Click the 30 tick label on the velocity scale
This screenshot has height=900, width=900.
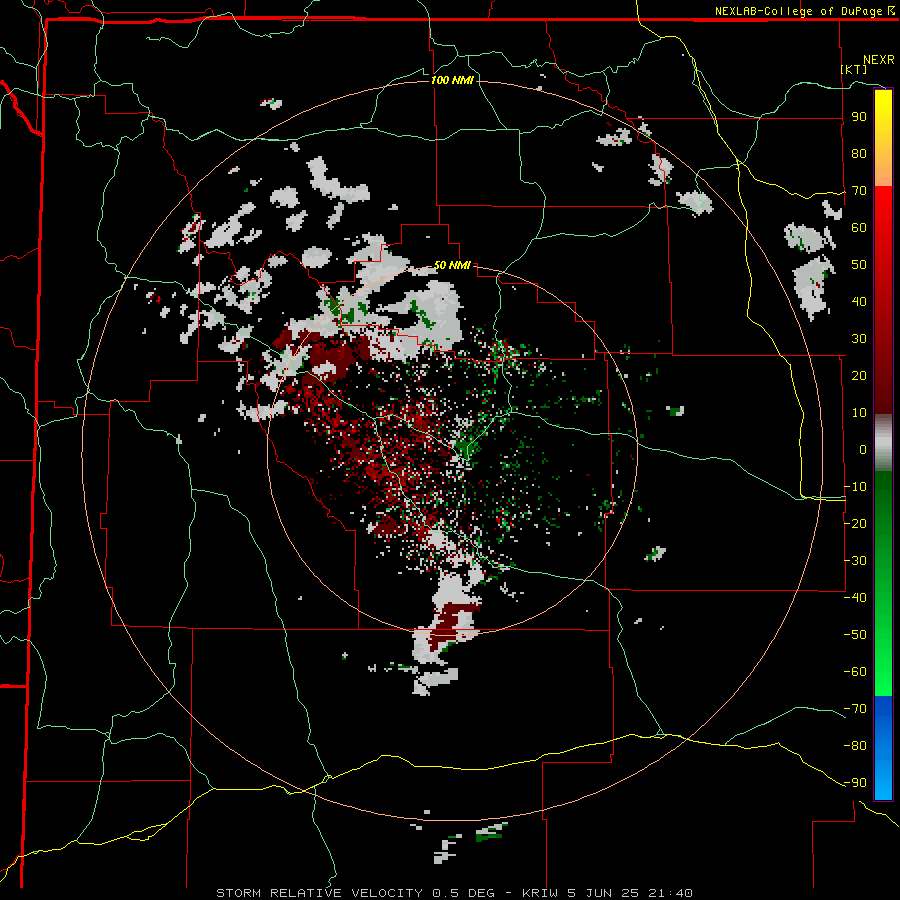coord(859,339)
